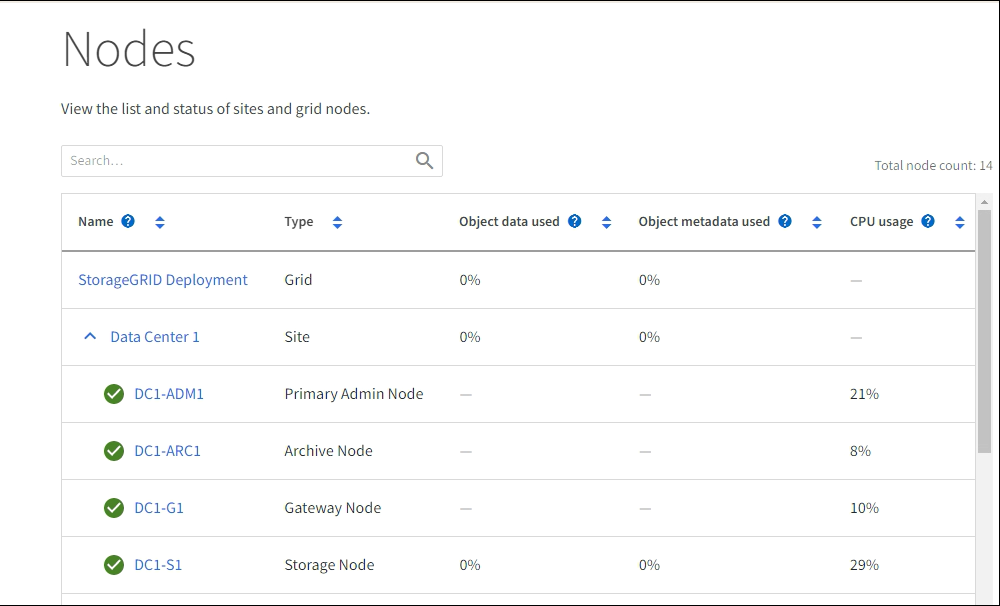Click green status checkmark beside DC1-S1
Image resolution: width=1000 pixels, height=606 pixels.
pos(114,565)
